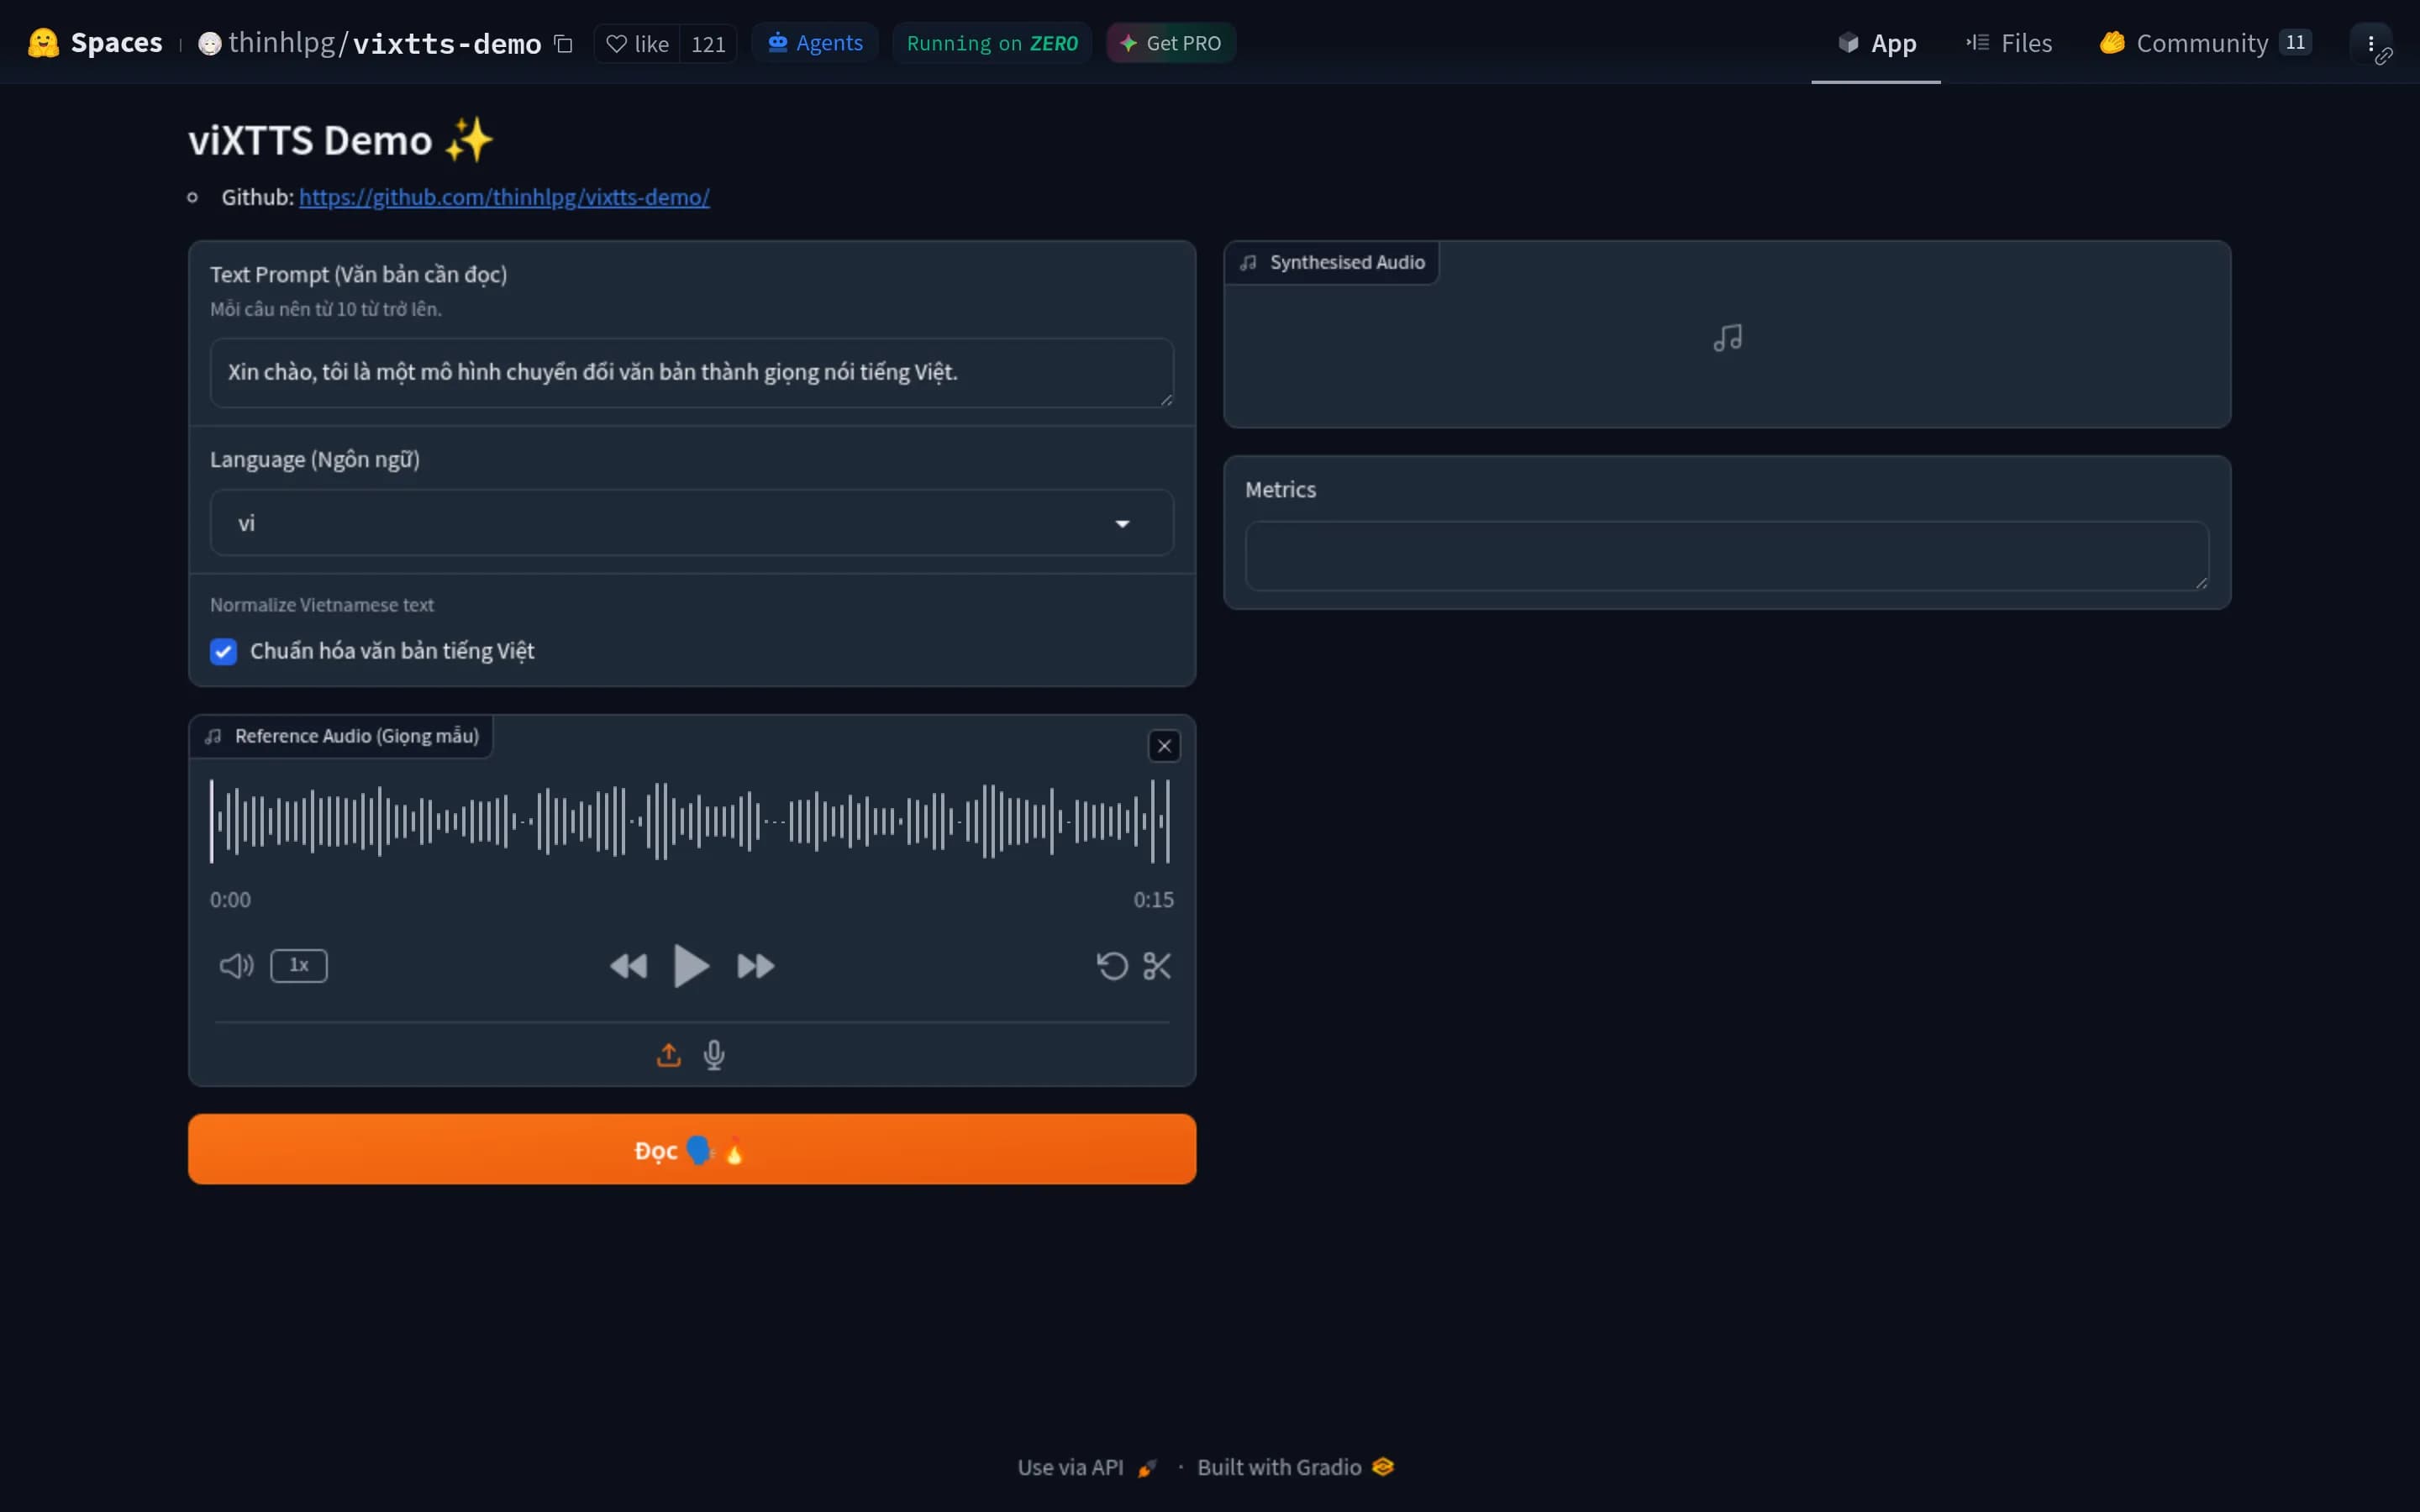This screenshot has width=2420, height=1512.
Task: Open the 121 likes count
Action: [708, 44]
